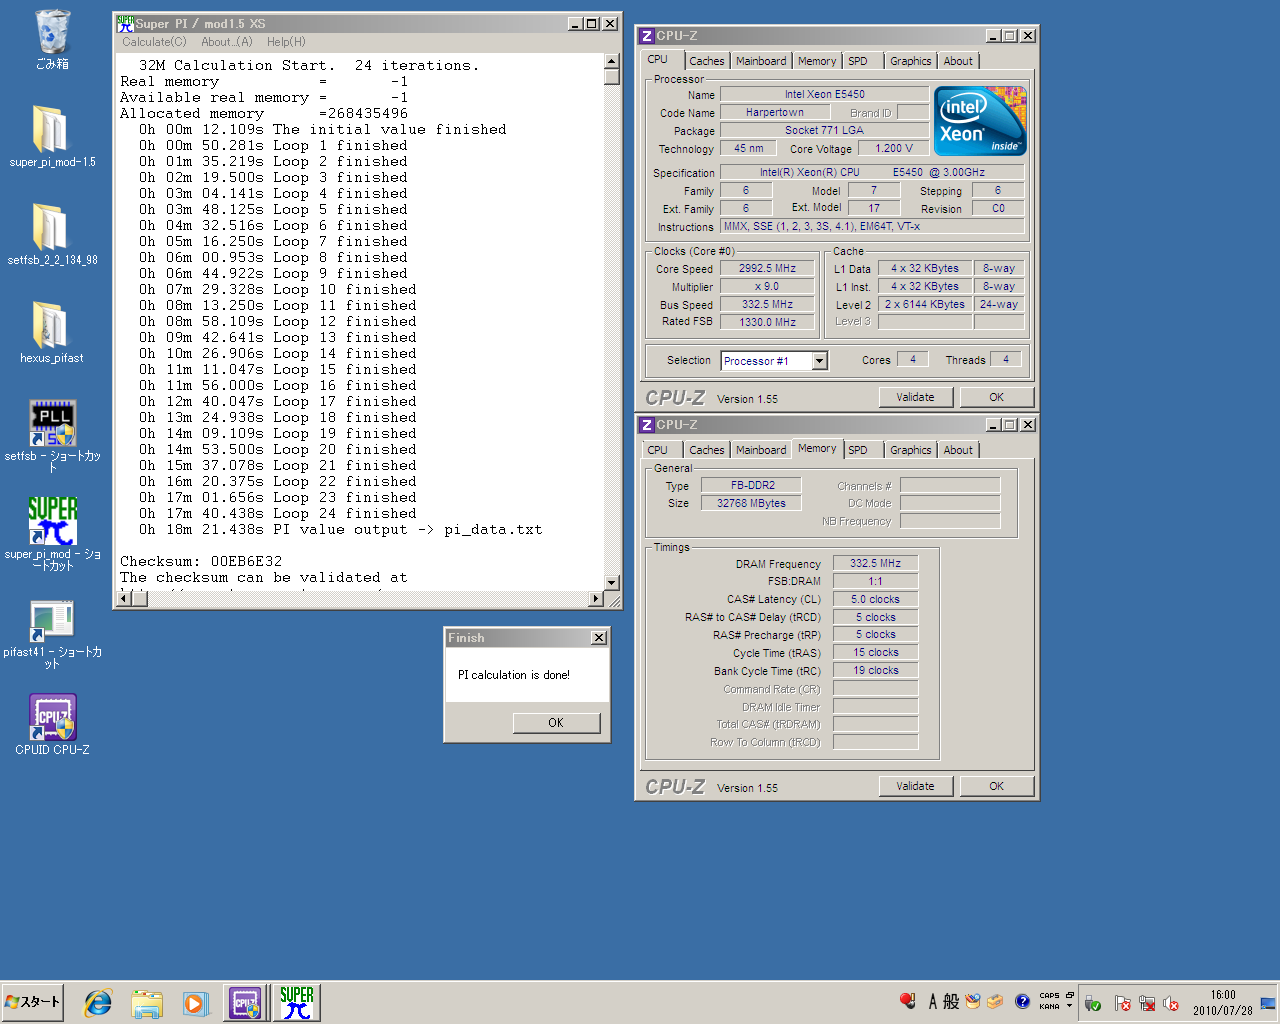
Task: Click Validate in the lower CPU-Z window
Action: 915,786
